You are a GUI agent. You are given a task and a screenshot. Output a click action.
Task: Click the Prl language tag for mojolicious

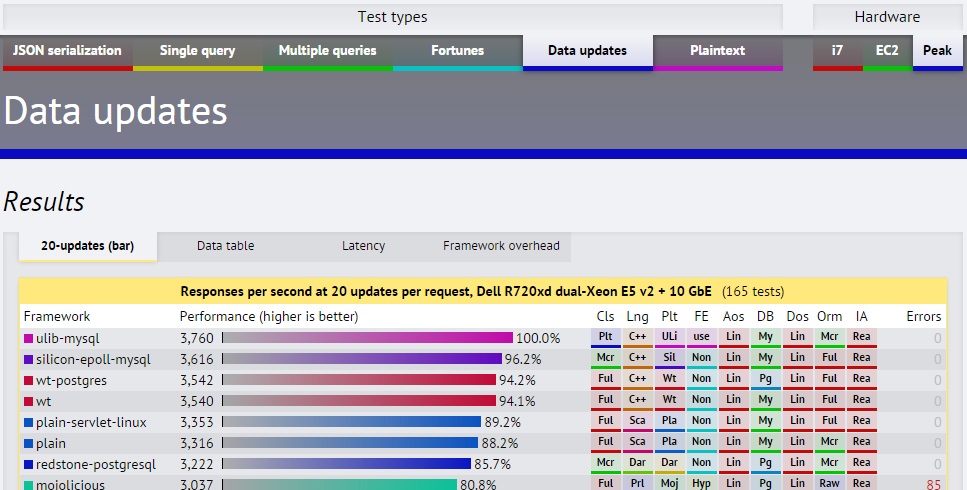[x=638, y=483]
